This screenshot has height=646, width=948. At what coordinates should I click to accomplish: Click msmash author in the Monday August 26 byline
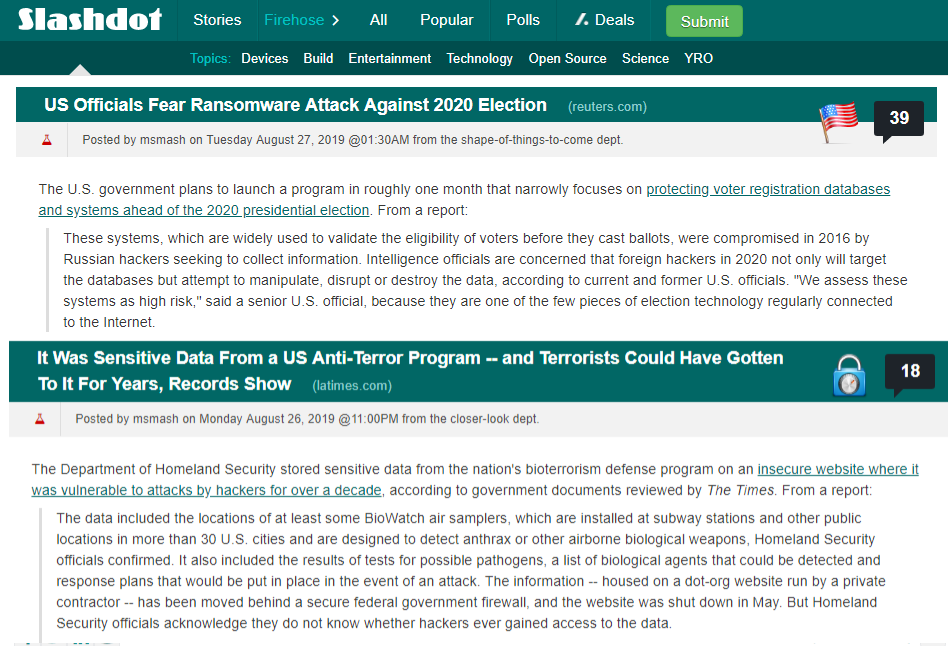(x=155, y=419)
